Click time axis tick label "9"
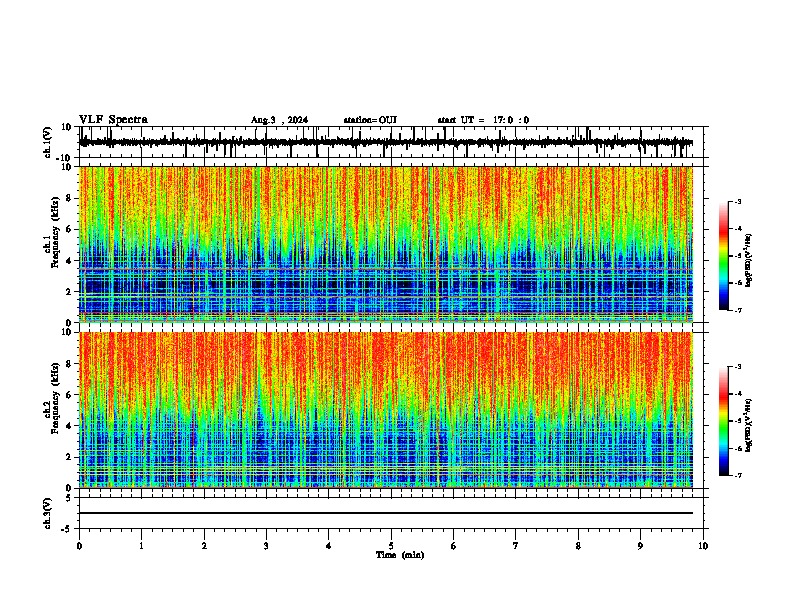The height and width of the screenshot is (612, 792). [640, 546]
